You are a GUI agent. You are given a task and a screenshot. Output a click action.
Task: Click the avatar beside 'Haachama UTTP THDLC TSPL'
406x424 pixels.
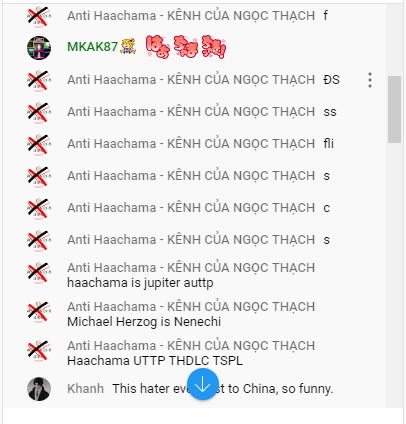click(x=39, y=350)
